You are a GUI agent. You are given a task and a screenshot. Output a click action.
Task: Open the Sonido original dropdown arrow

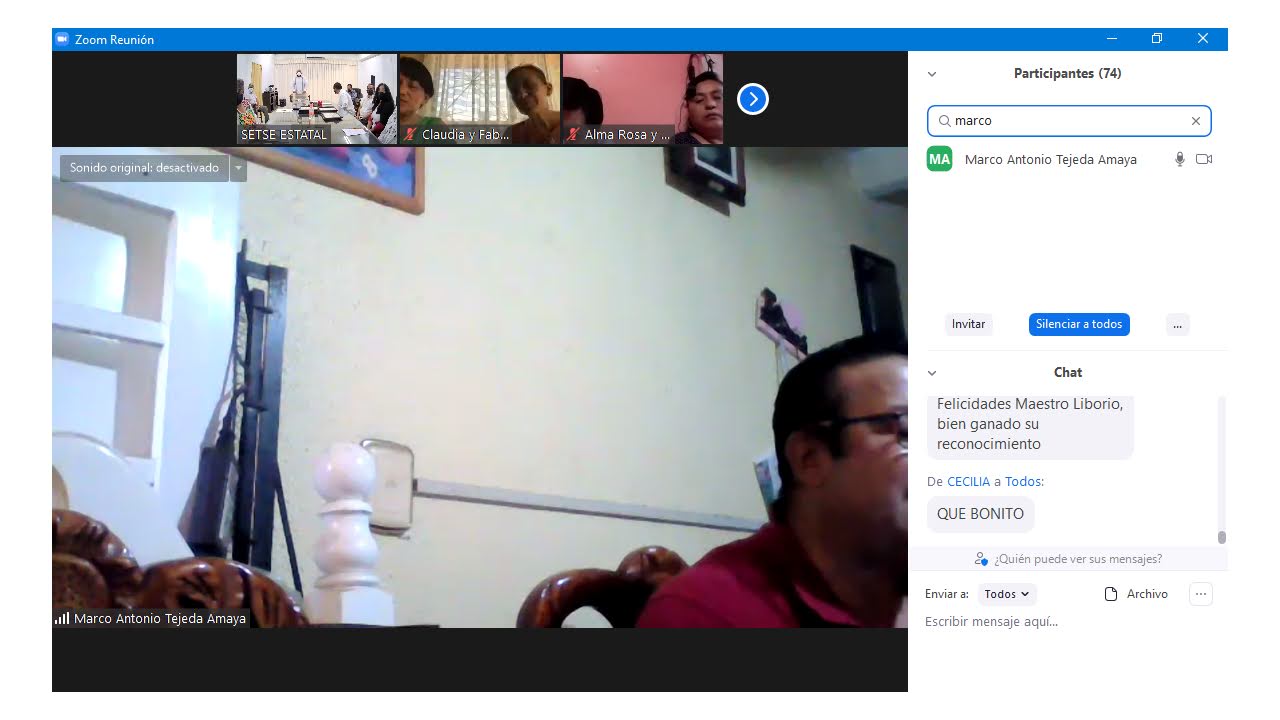(238, 168)
